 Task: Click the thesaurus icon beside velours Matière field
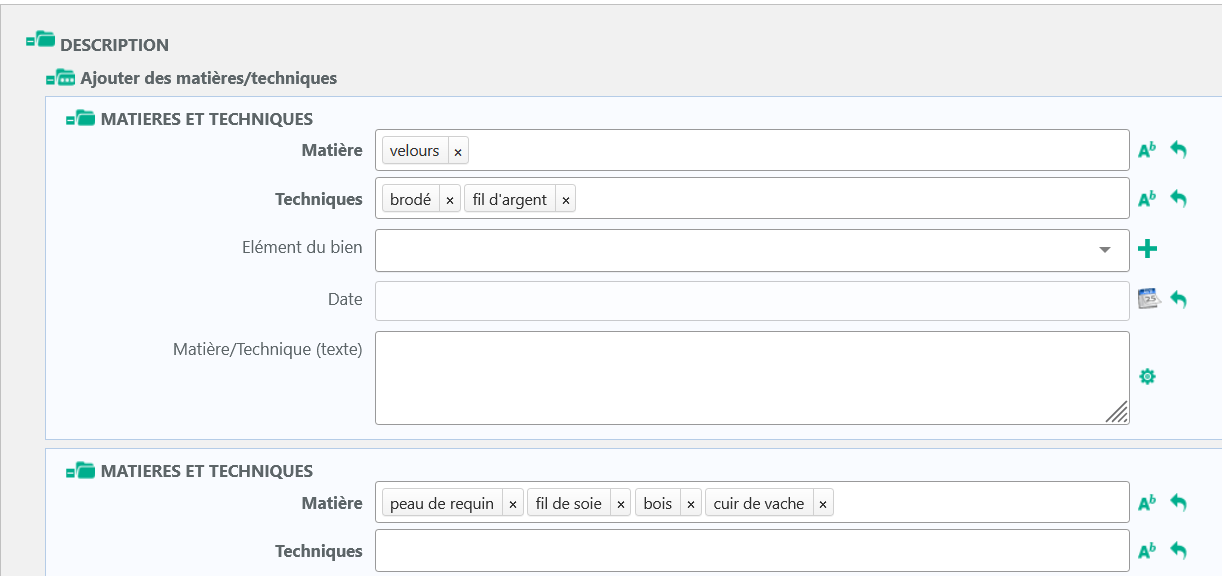click(1147, 150)
